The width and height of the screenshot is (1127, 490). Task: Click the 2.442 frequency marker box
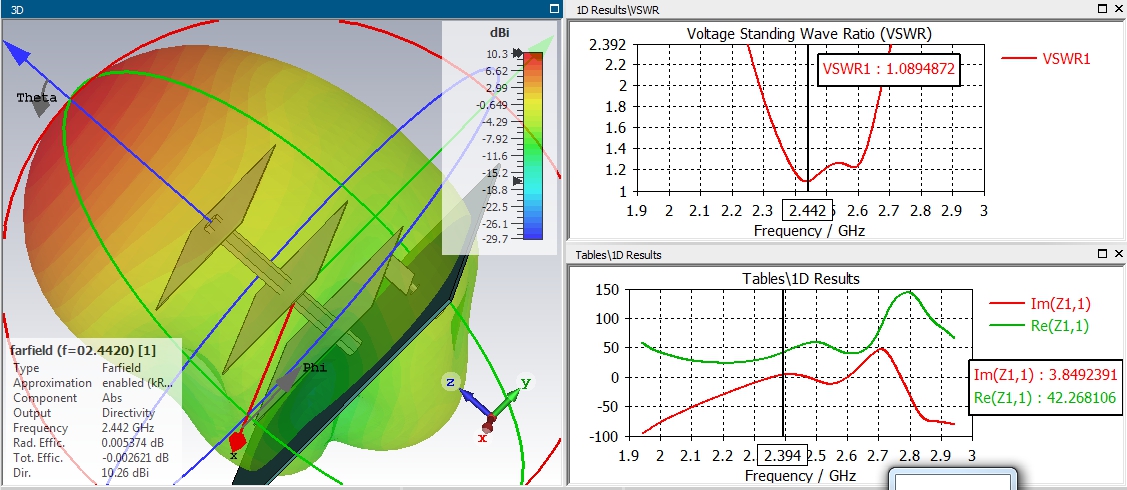point(806,211)
